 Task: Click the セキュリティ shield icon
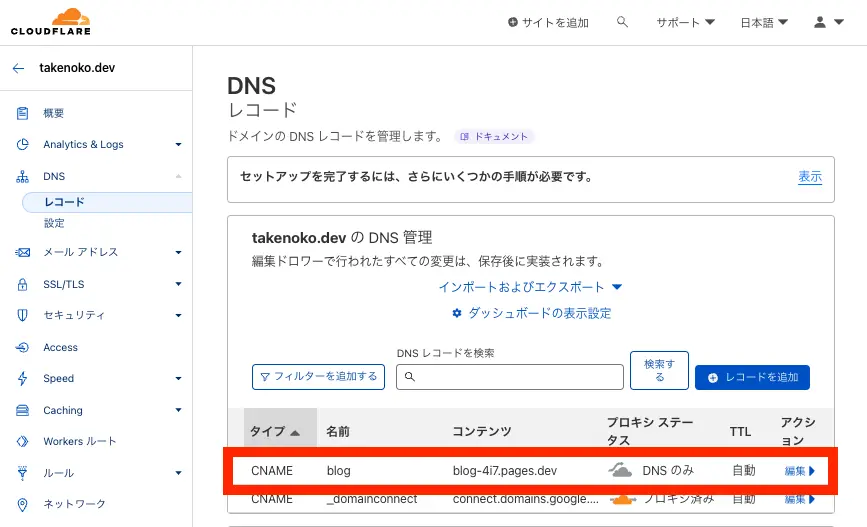[22, 315]
